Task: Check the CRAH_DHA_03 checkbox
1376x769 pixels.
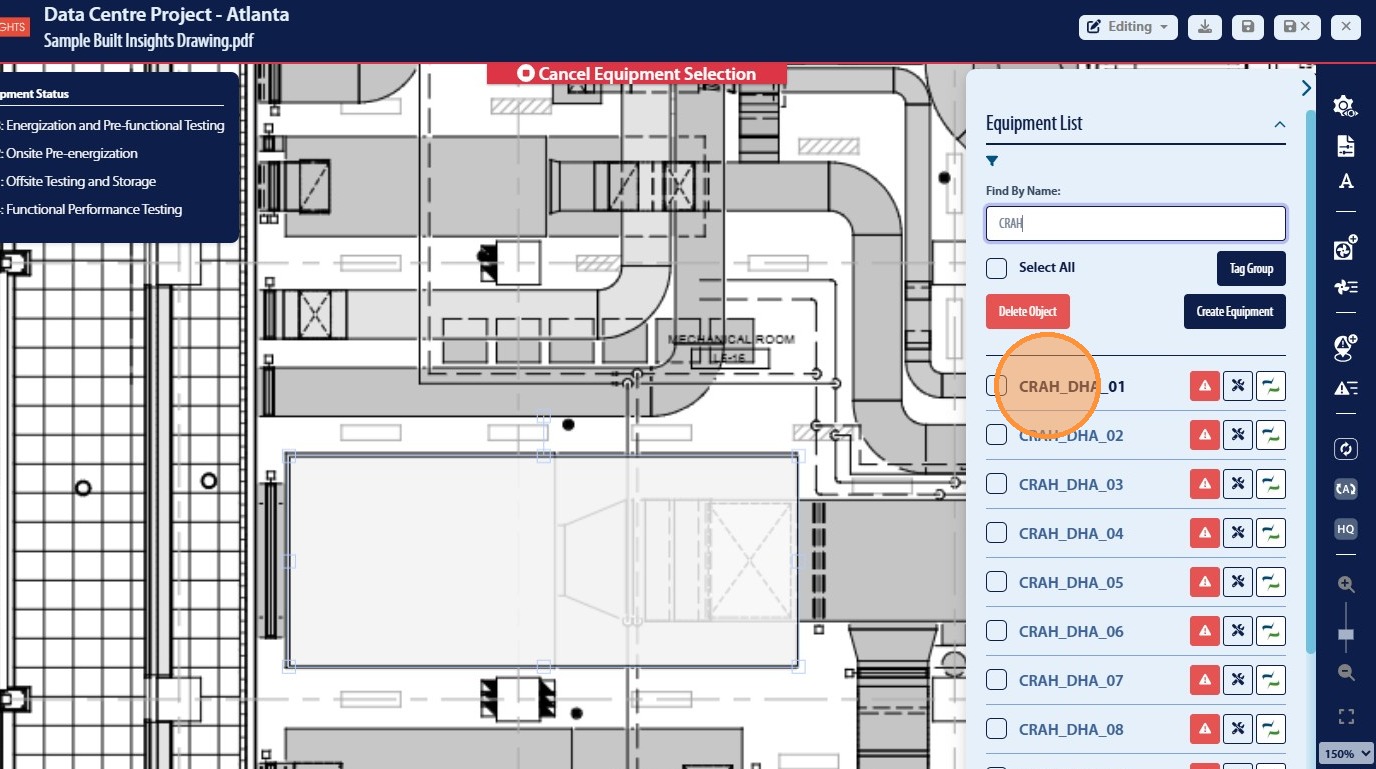Action: [996, 484]
